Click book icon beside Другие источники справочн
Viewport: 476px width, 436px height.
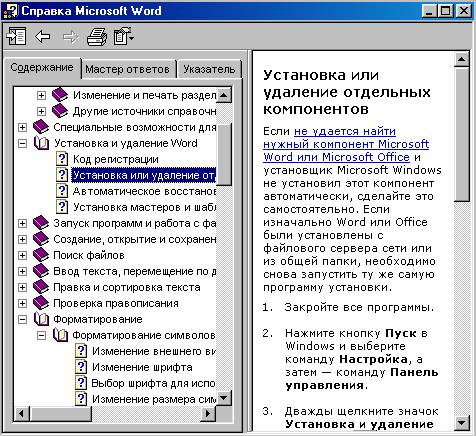click(x=60, y=111)
